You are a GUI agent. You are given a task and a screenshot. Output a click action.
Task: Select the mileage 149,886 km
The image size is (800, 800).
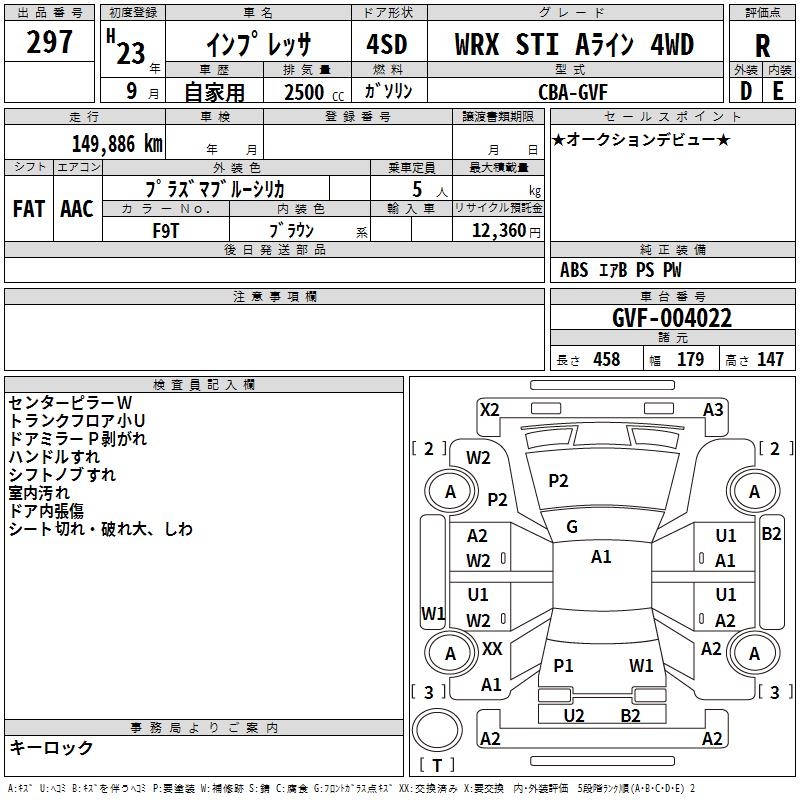click(x=117, y=144)
